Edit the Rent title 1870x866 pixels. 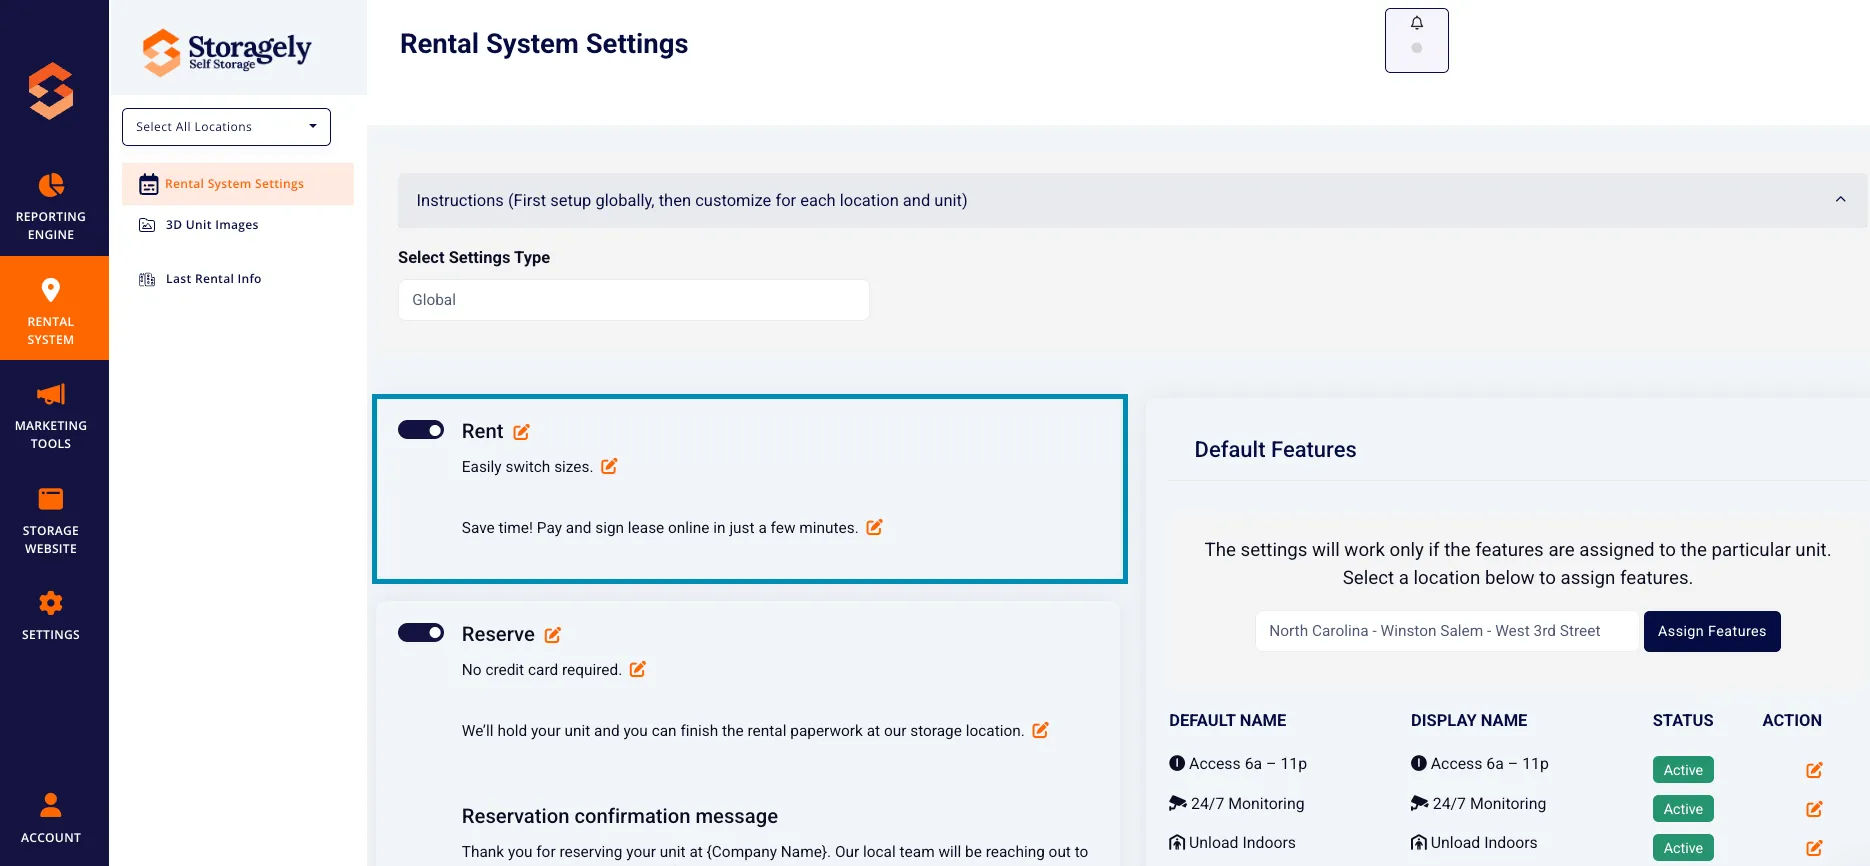[x=521, y=432]
